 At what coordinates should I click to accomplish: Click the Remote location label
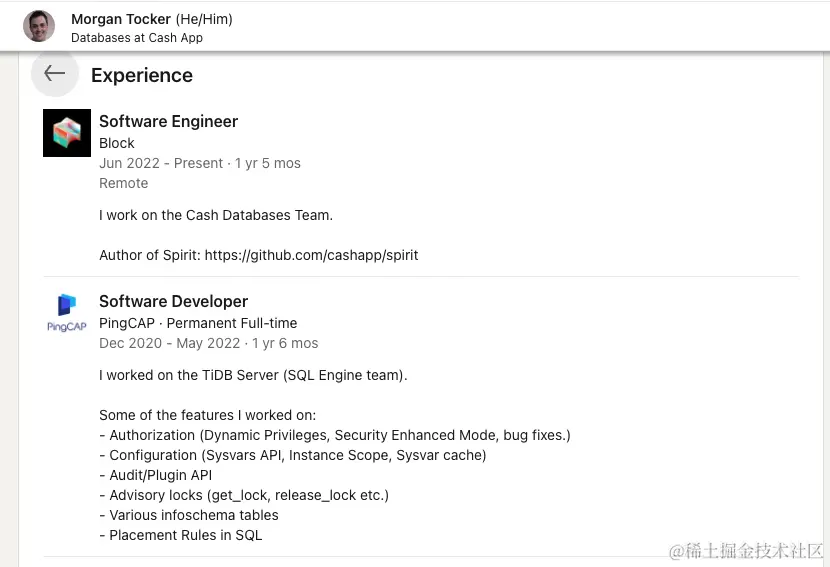pos(123,183)
